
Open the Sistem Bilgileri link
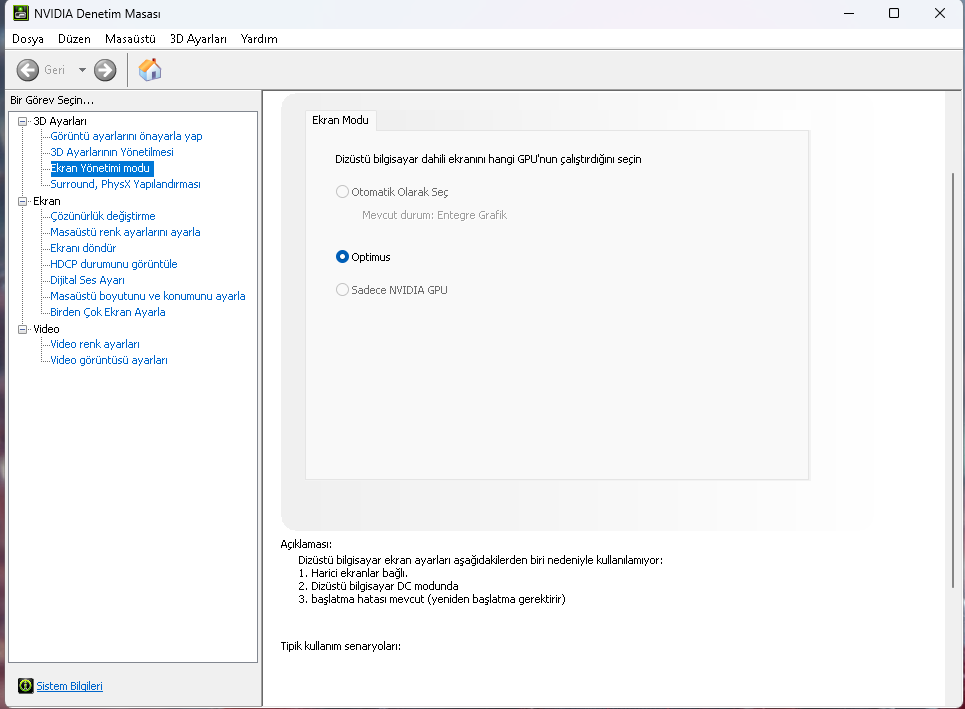coord(70,686)
